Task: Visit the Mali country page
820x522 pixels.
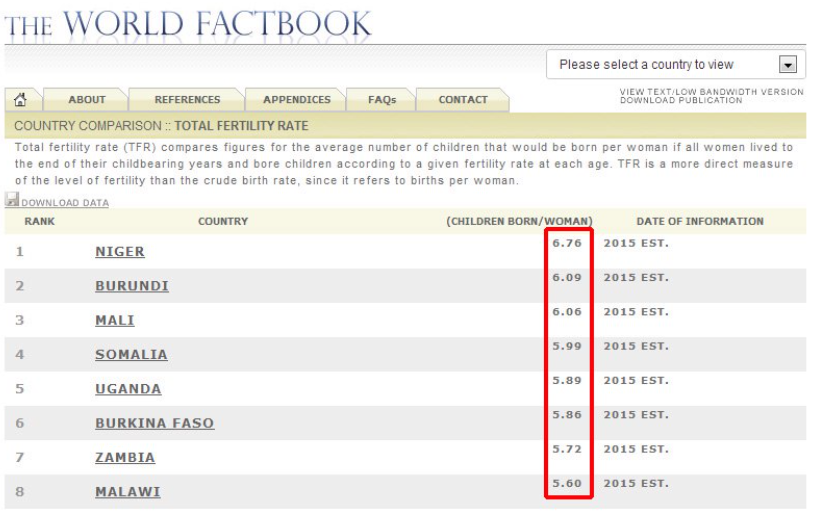Action: (x=115, y=321)
